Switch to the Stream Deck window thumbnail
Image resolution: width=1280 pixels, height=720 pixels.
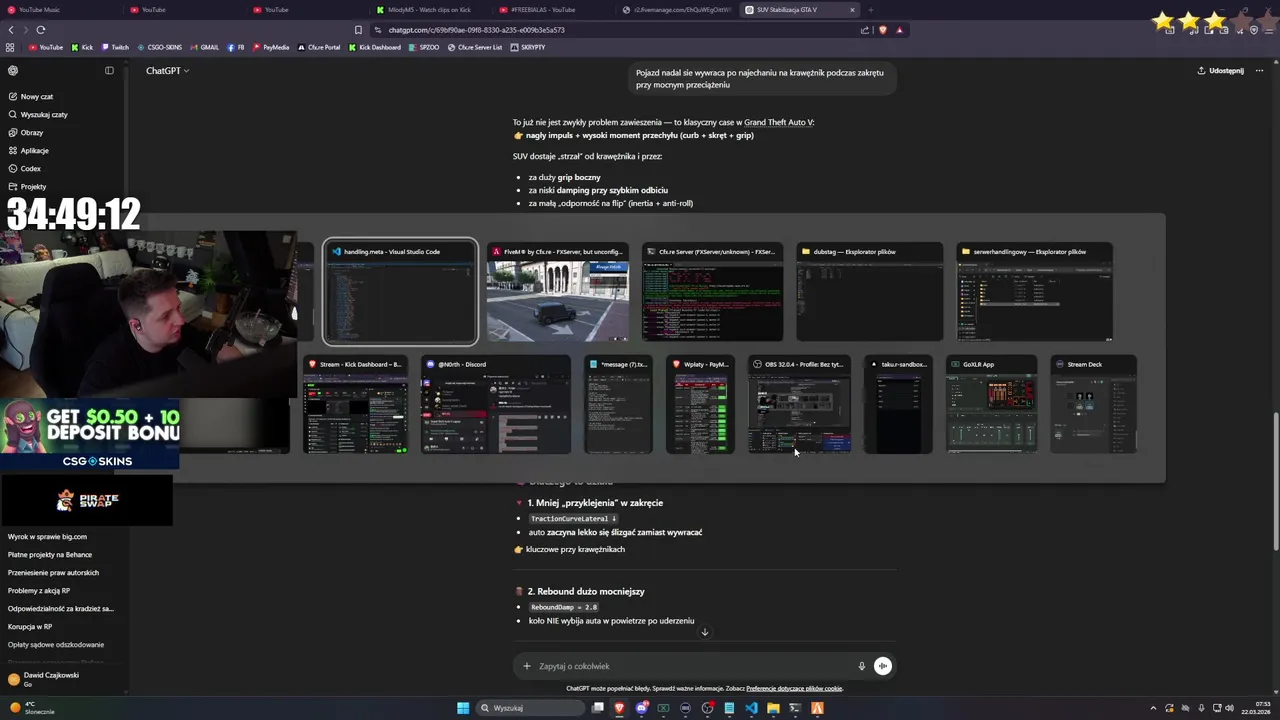click(x=1093, y=405)
